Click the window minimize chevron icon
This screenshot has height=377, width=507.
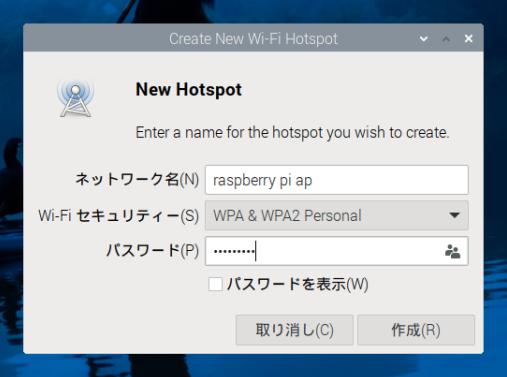click(x=424, y=39)
